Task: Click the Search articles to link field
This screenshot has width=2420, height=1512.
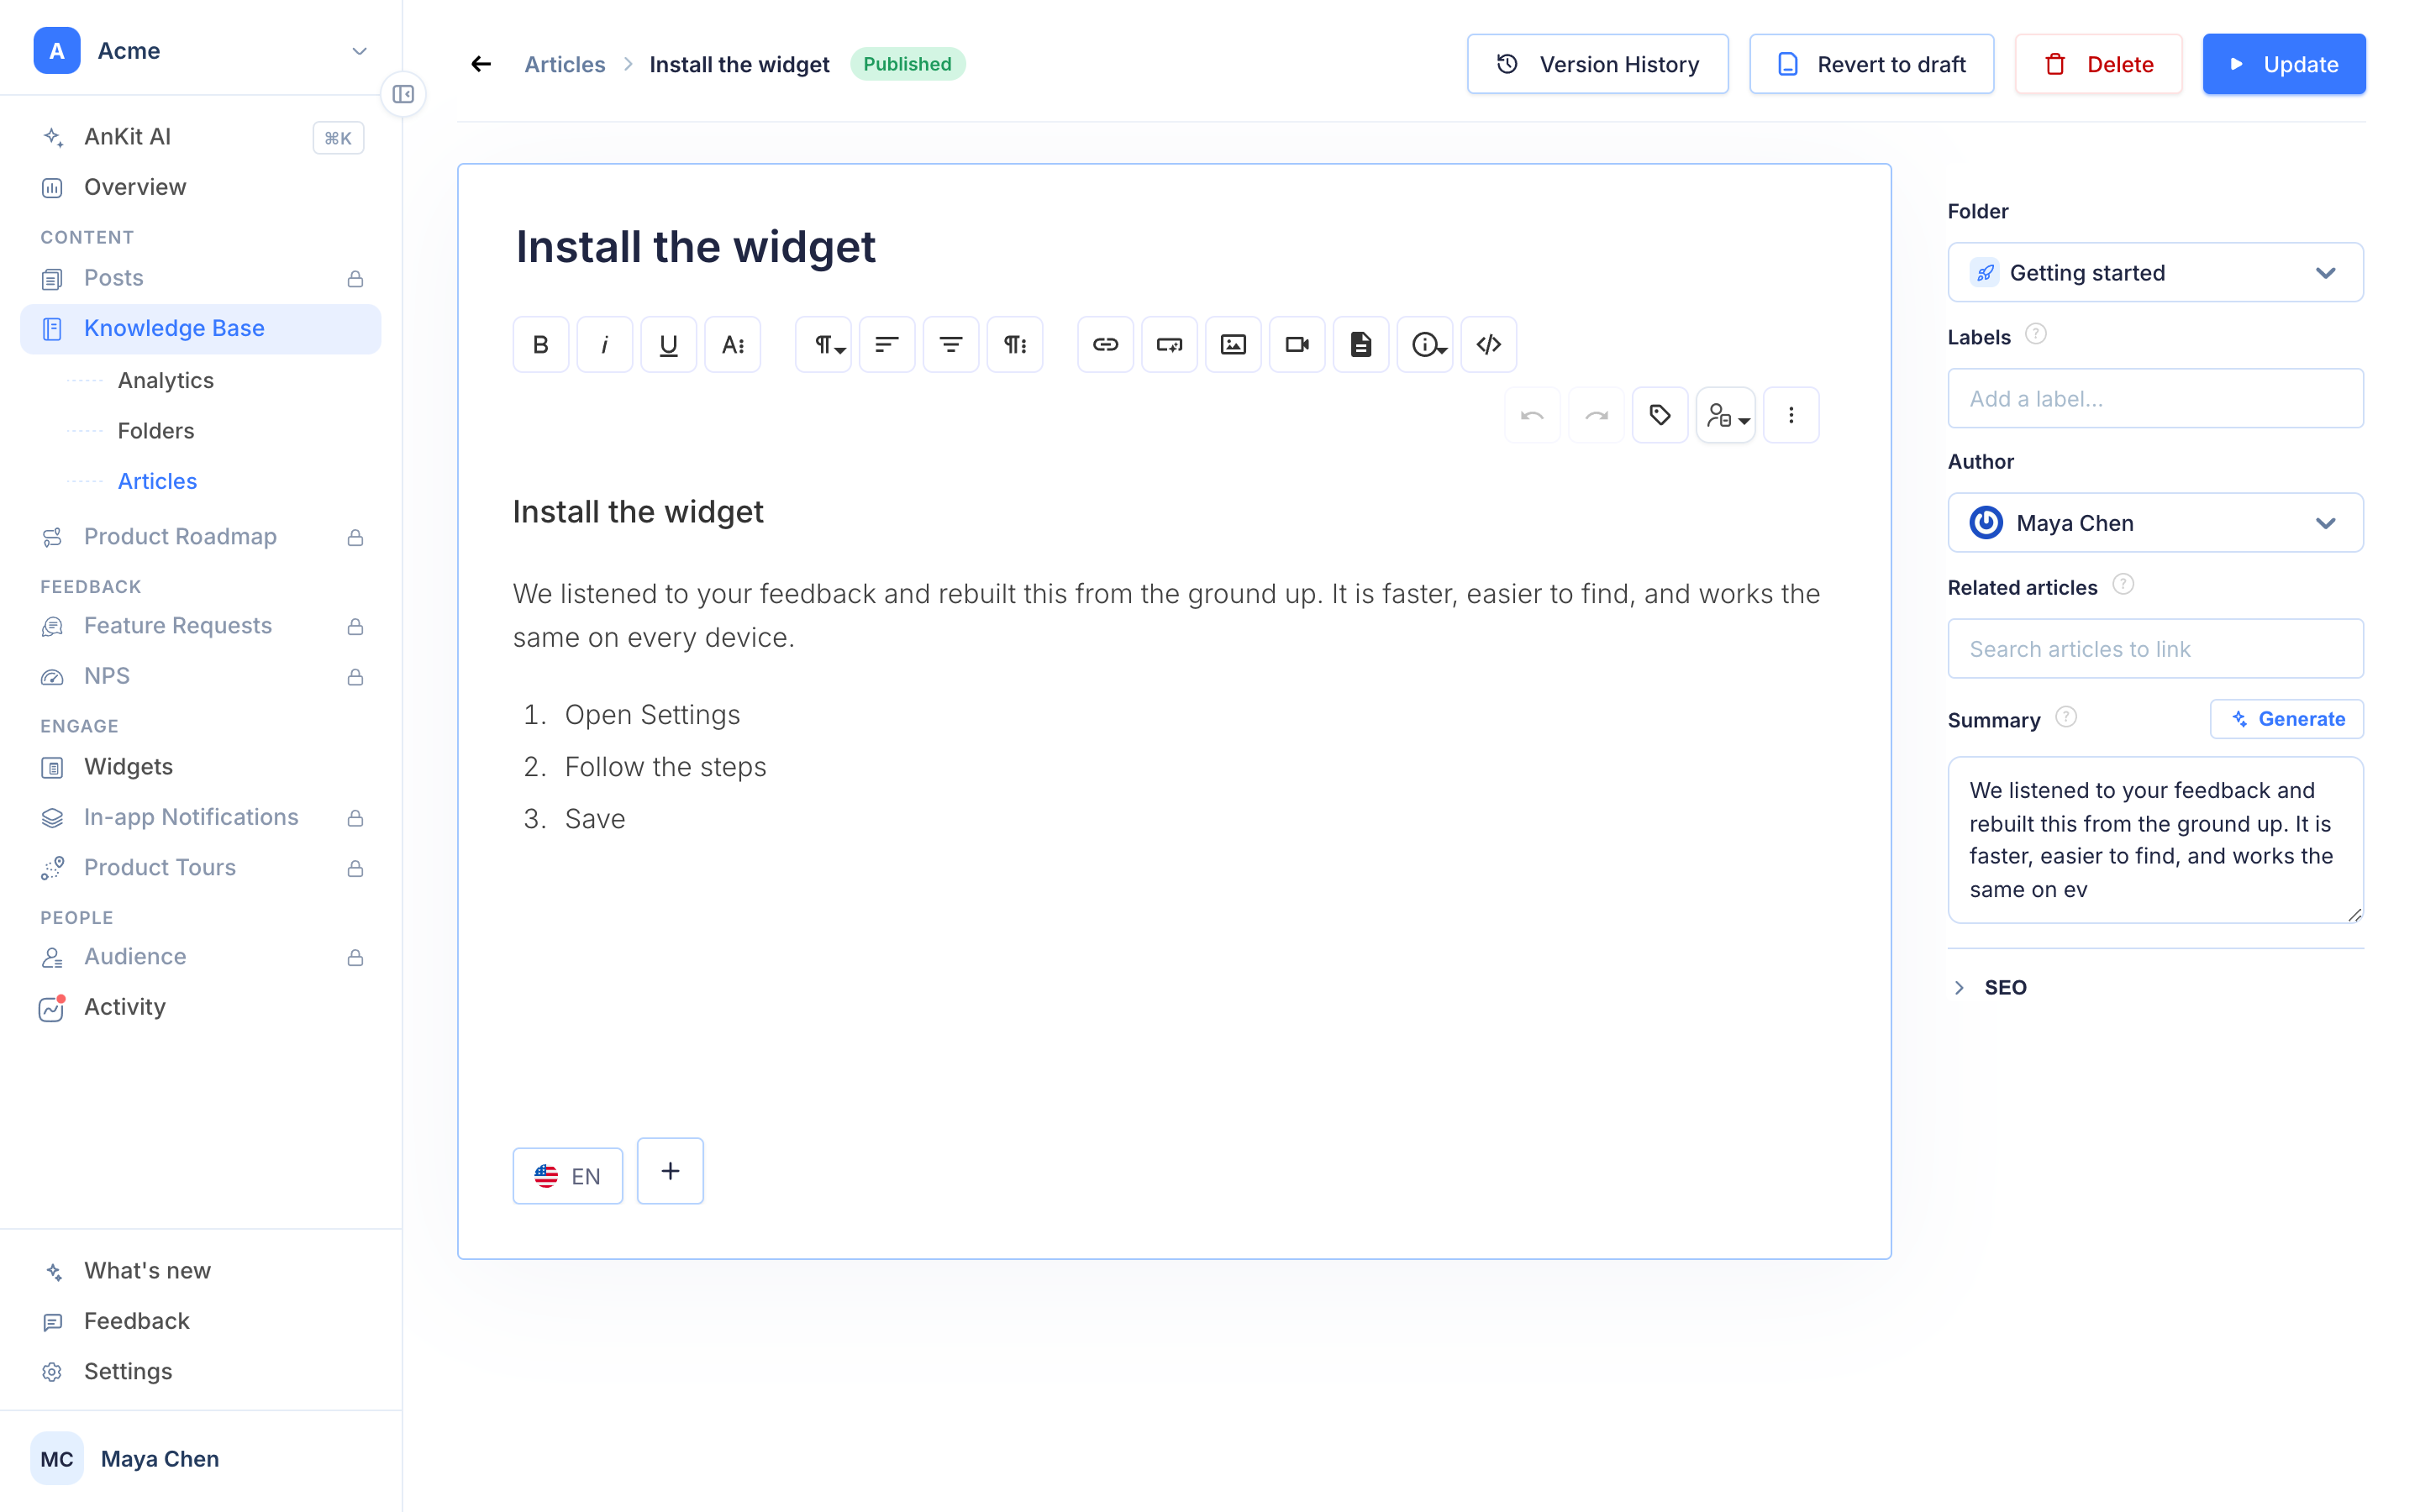Action: (2155, 648)
